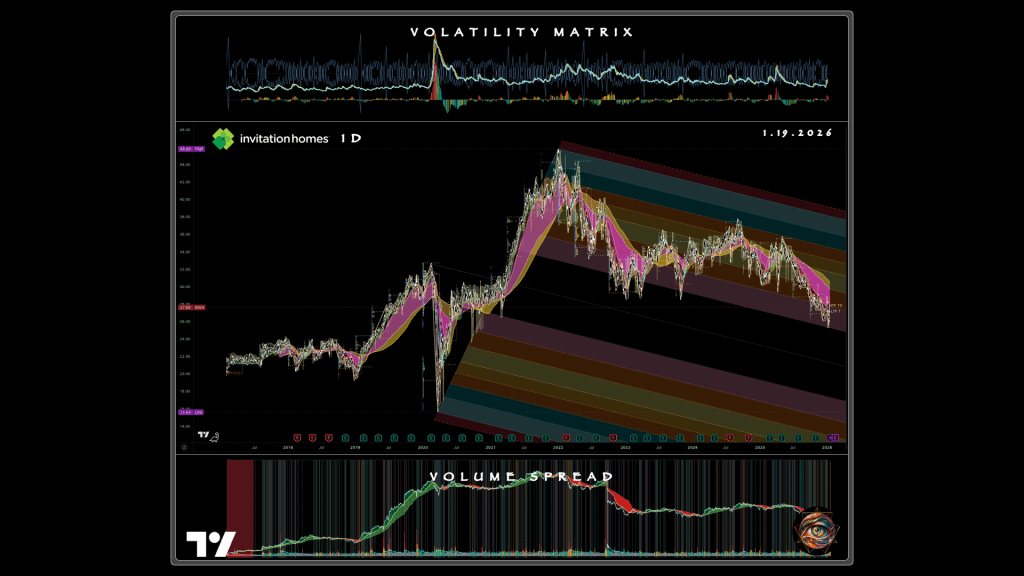Click the 2020 year label on time axis

[x=421, y=448]
